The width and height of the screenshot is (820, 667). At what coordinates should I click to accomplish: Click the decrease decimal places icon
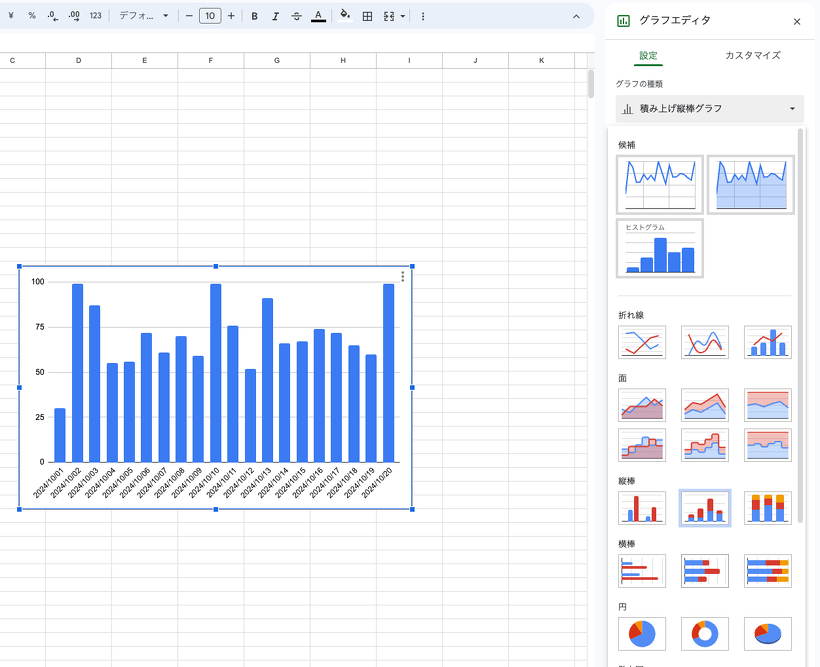click(x=53, y=16)
